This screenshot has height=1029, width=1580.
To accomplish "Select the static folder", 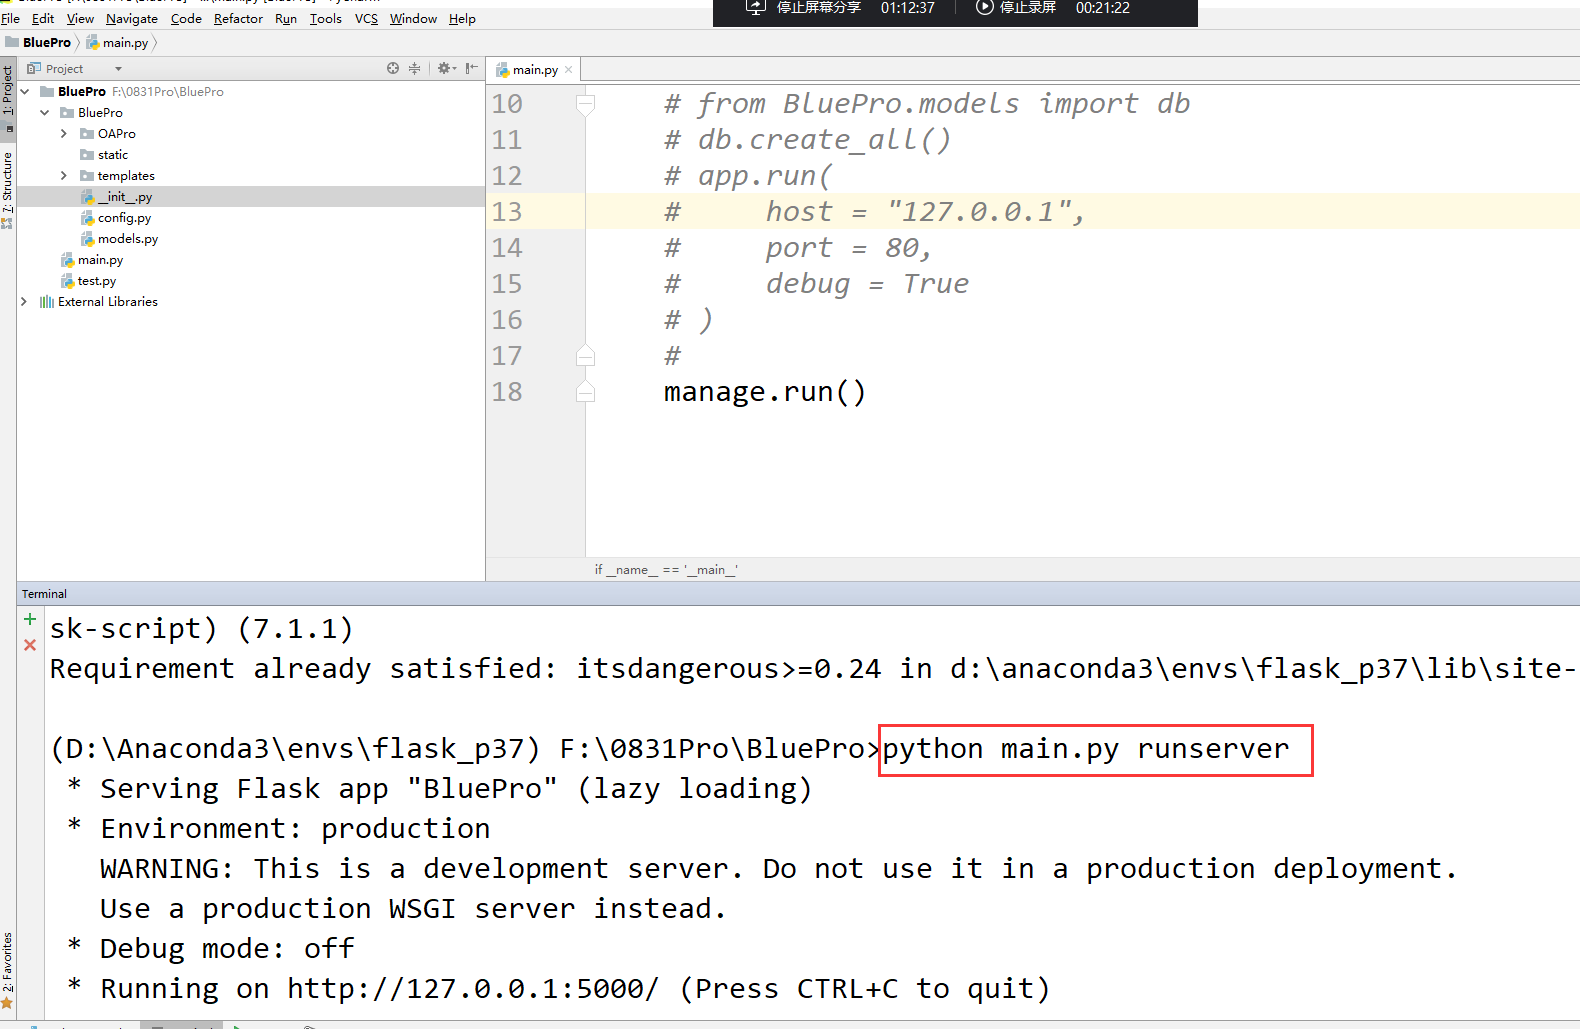I will pos(104,155).
